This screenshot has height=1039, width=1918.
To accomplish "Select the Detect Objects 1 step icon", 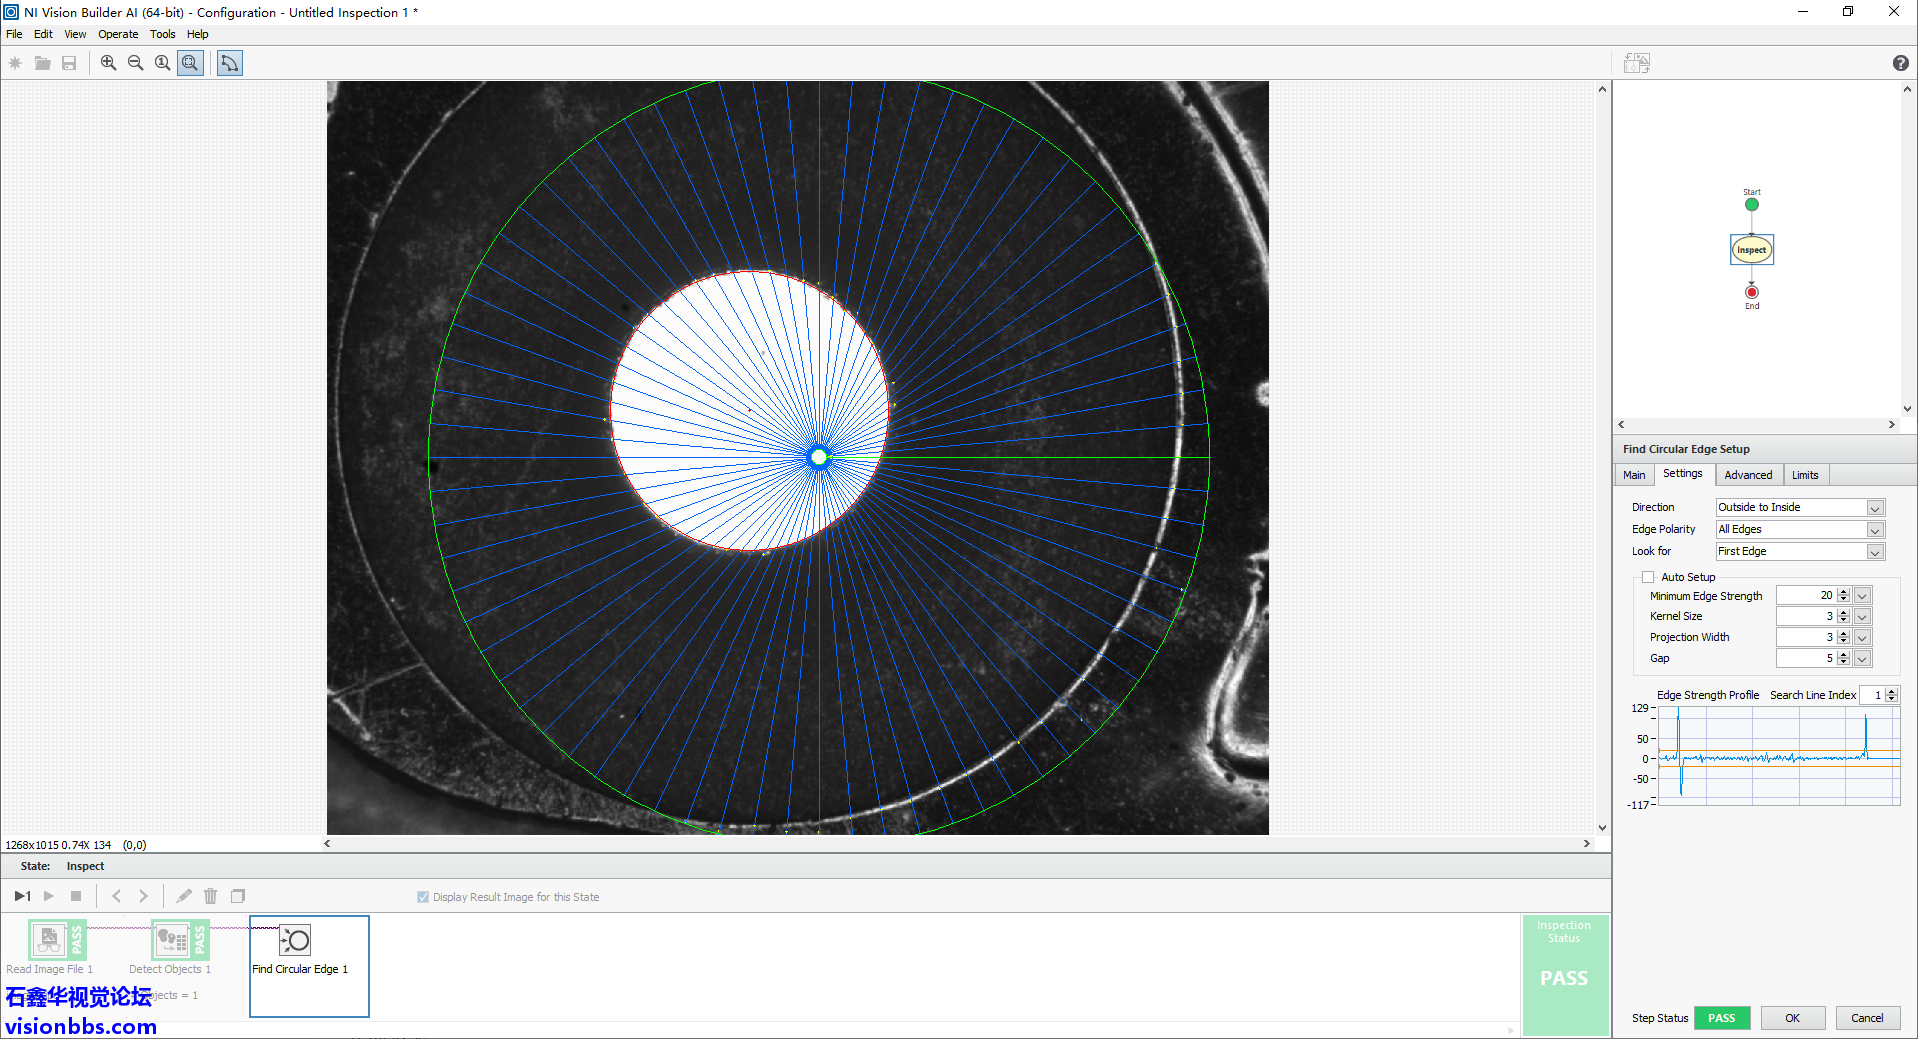I will tap(171, 941).
